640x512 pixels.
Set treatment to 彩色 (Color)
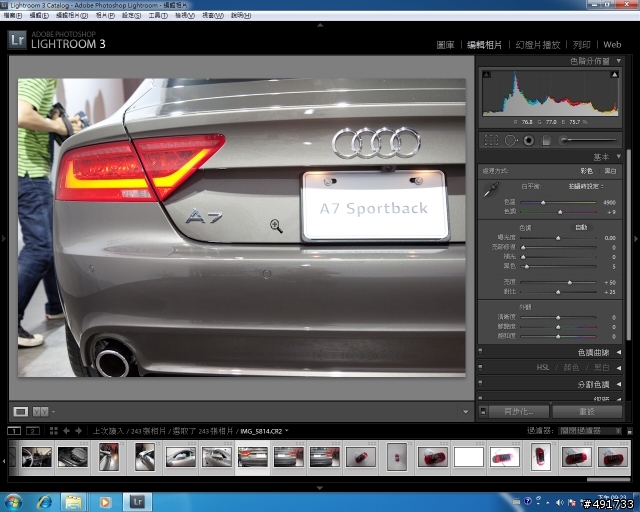(587, 171)
